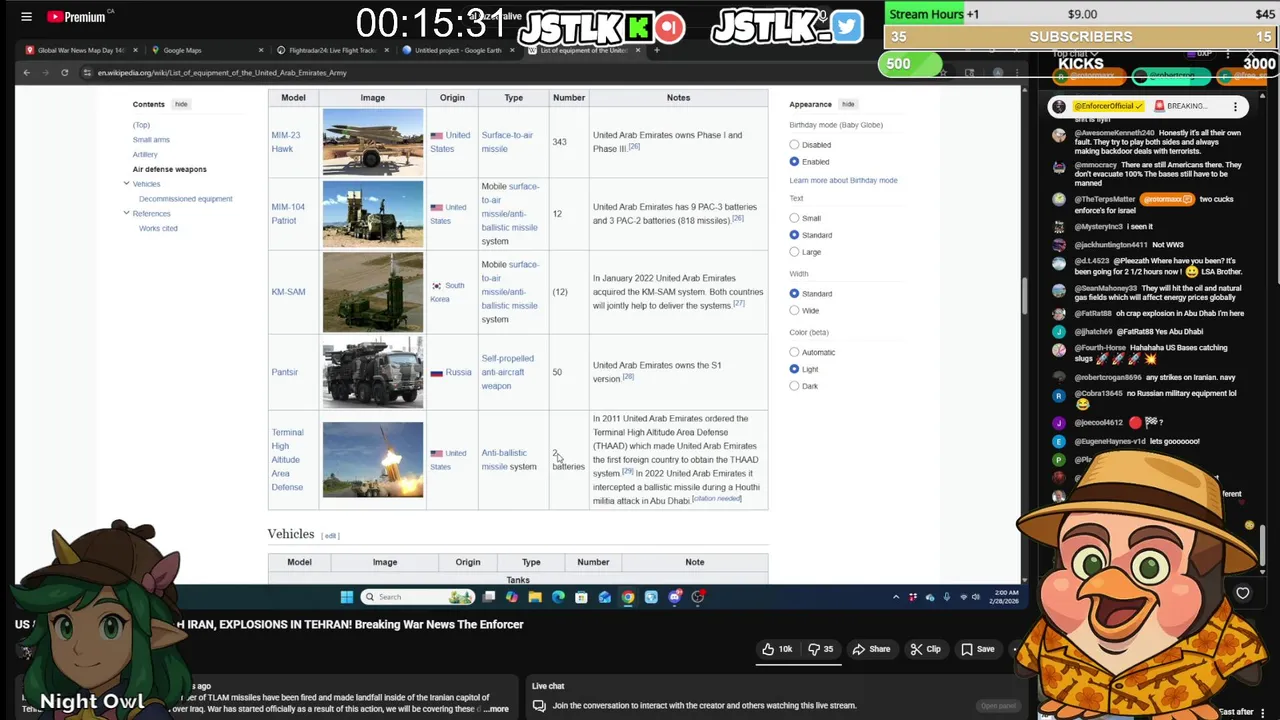Edit the Vehicles section

tap(330, 536)
